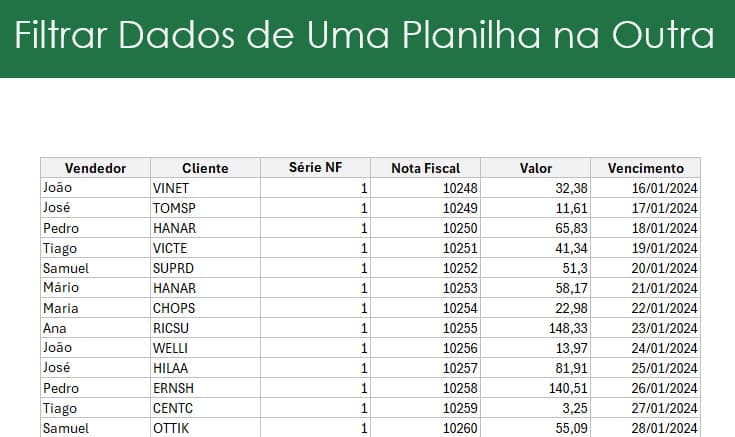Image resolution: width=735 pixels, height=437 pixels.
Task: Click the title Filtrar Dados de Uma Planilha
Action: (x=278, y=35)
